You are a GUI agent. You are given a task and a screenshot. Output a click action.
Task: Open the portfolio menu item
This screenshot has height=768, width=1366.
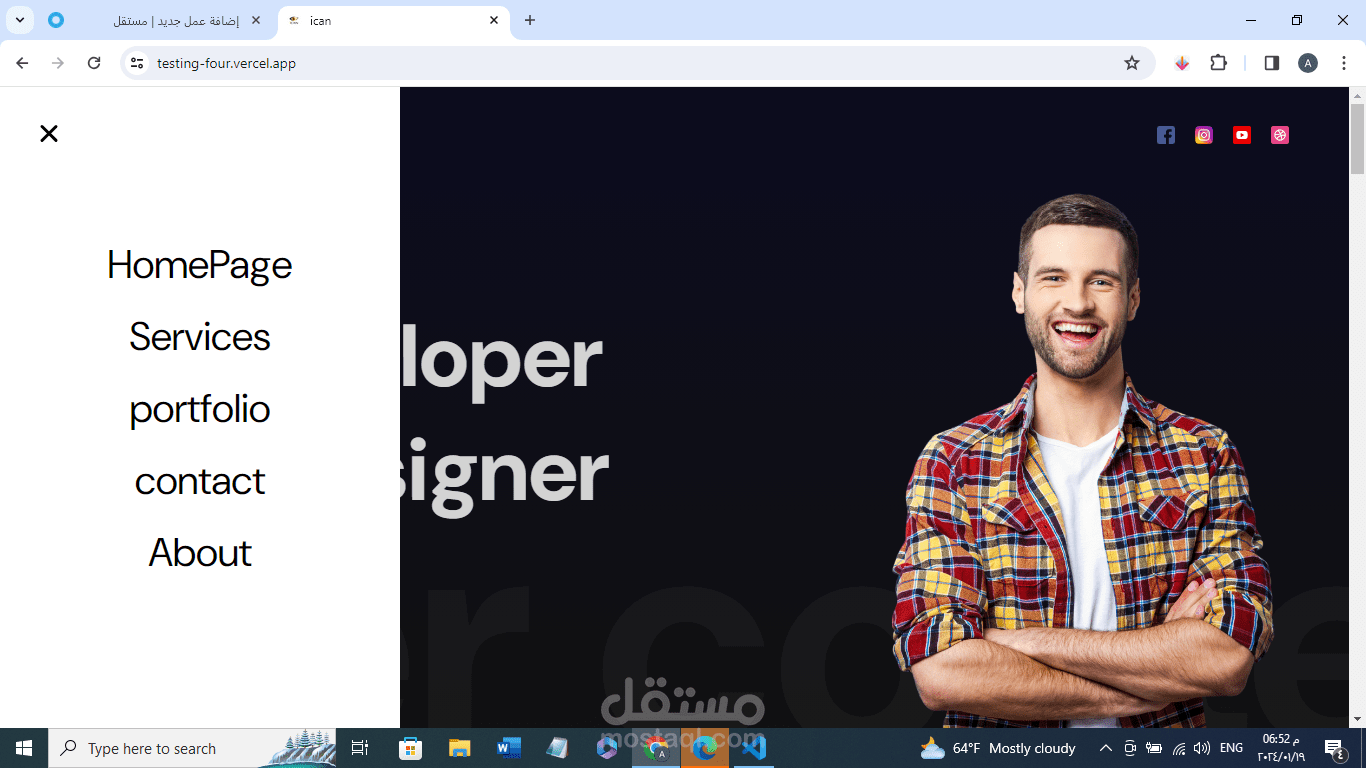coord(200,409)
